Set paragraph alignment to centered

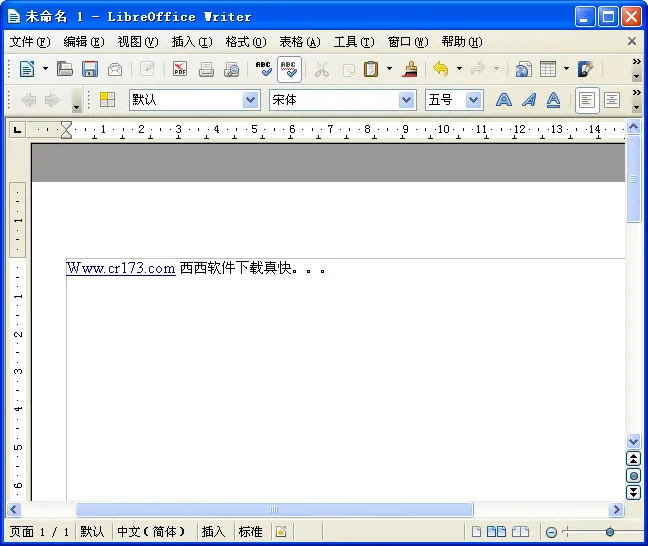point(612,100)
